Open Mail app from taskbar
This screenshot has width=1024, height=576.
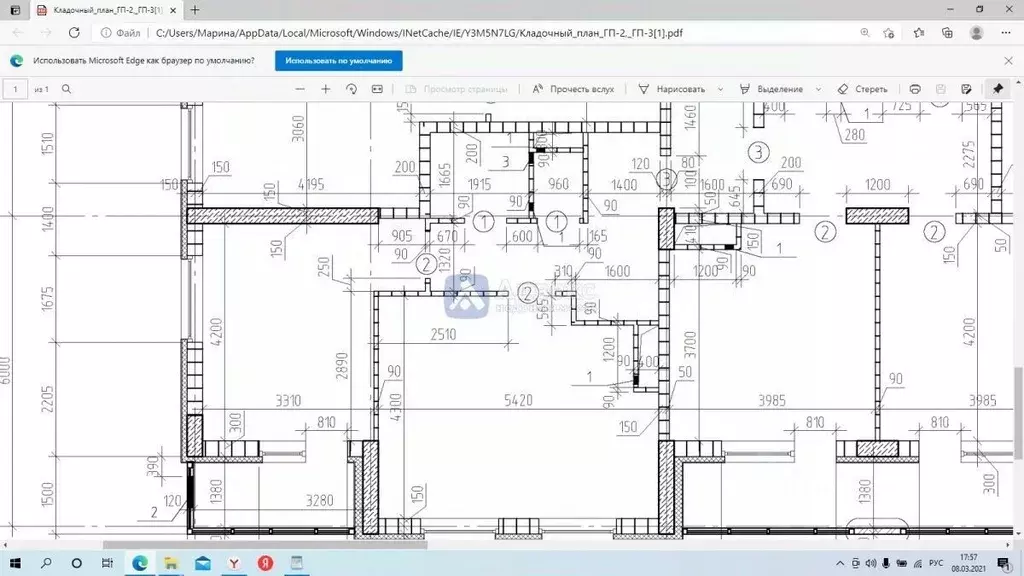202,563
